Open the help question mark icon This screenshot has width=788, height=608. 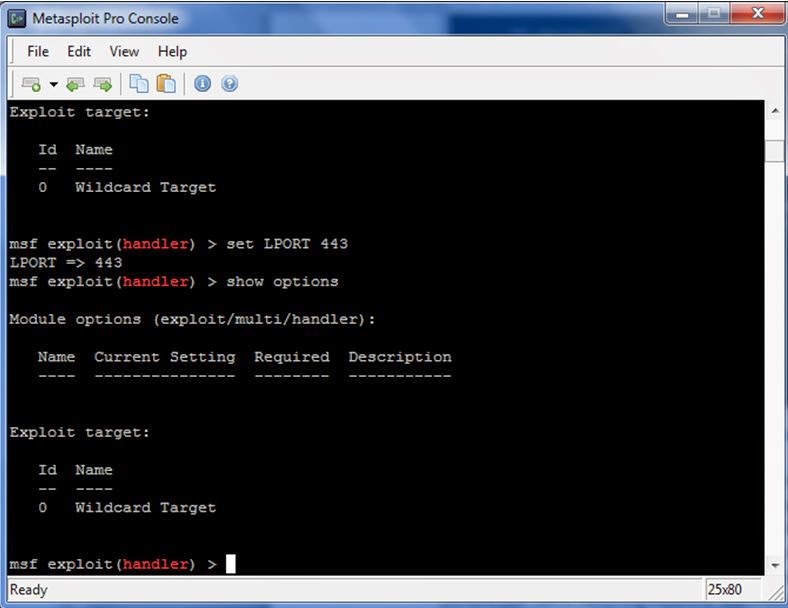tap(230, 83)
